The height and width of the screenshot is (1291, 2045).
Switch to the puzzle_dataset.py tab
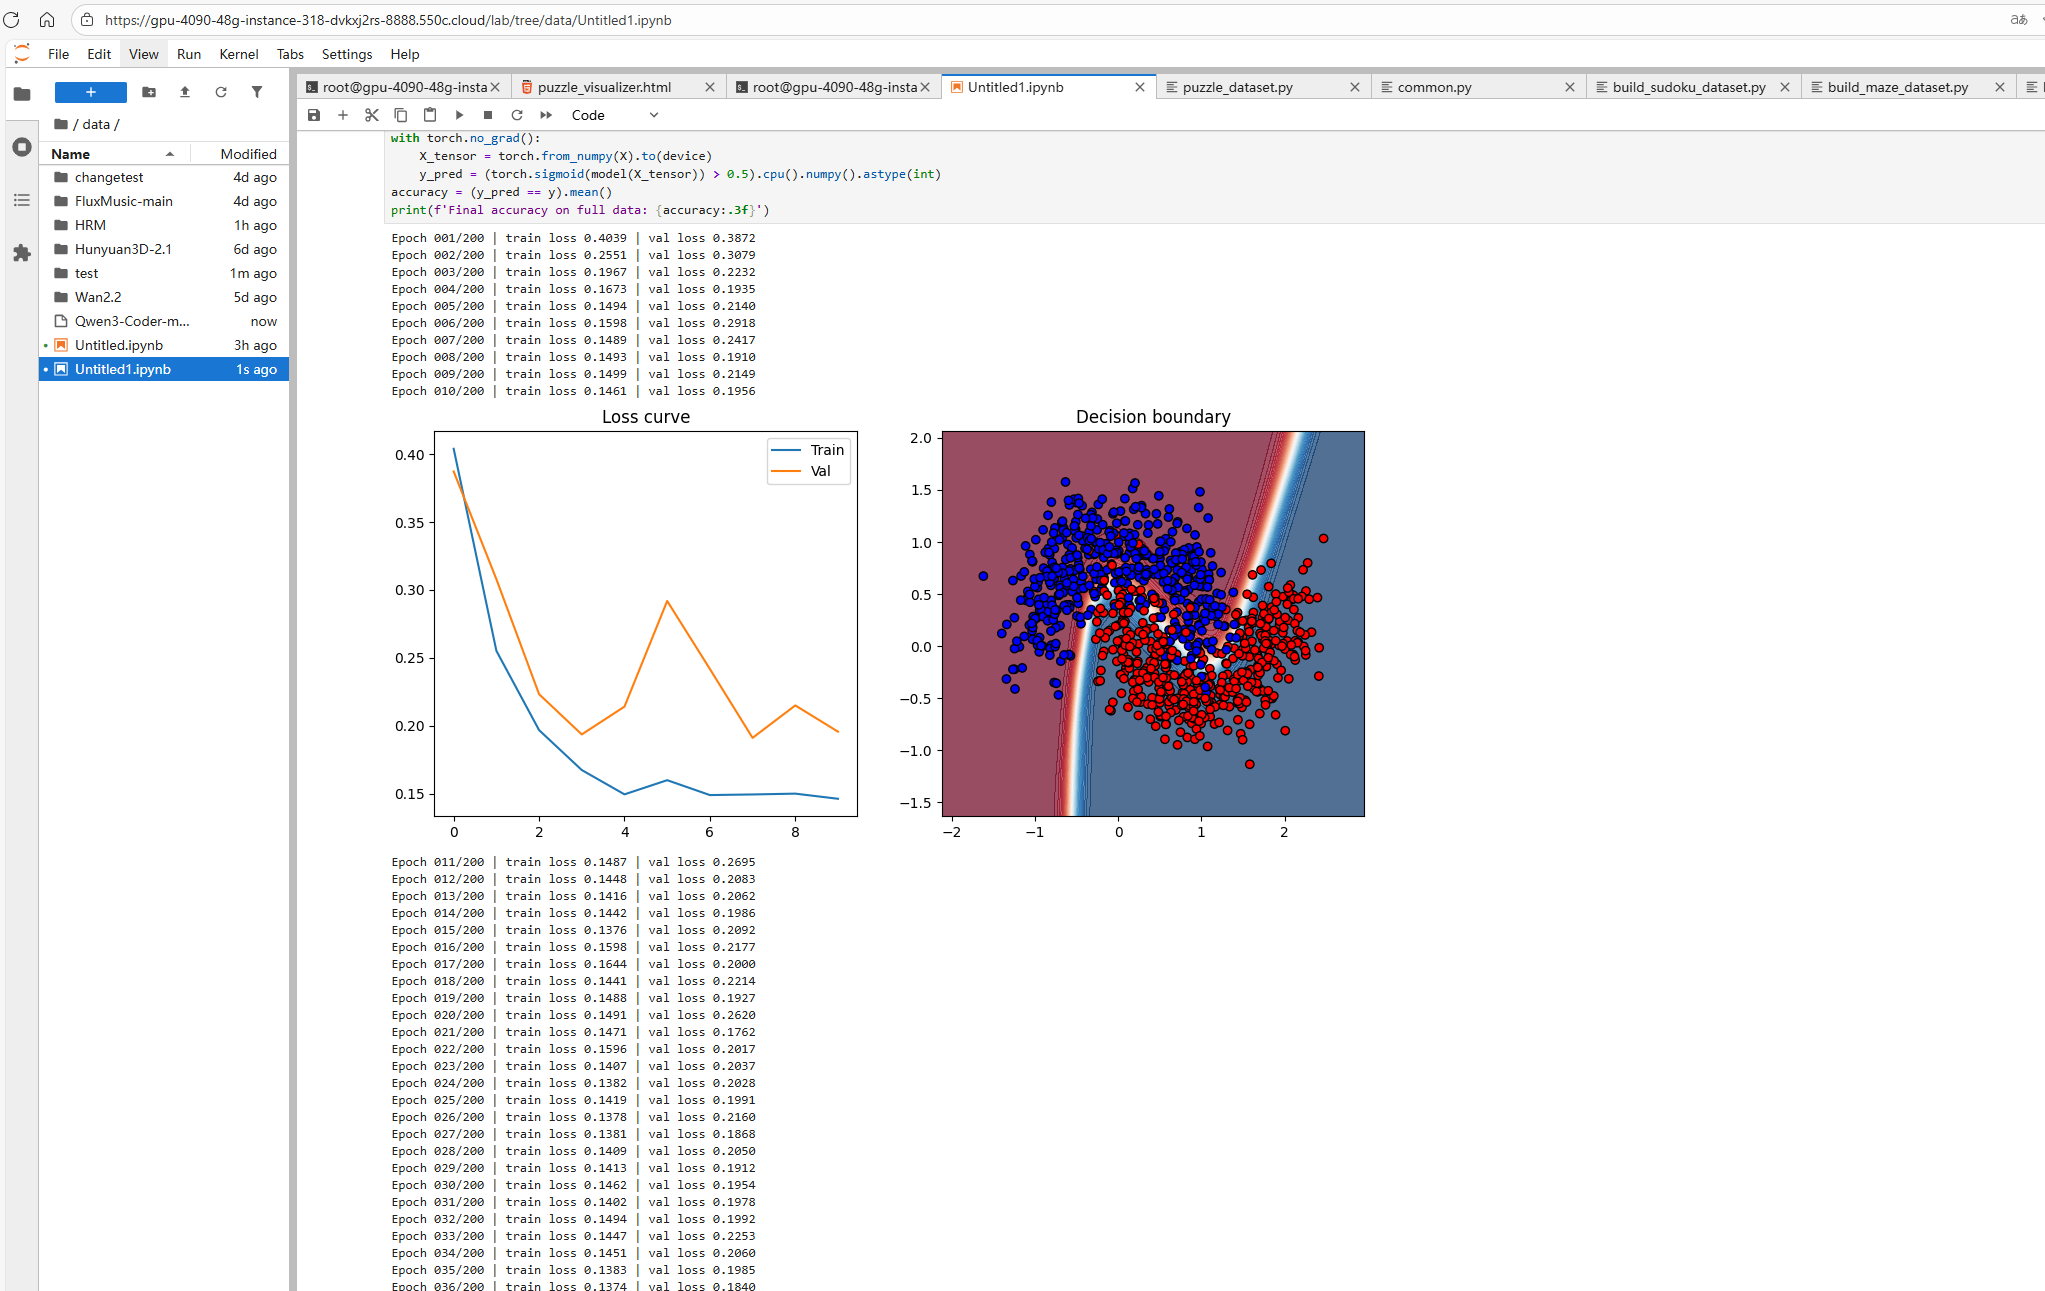(1237, 87)
